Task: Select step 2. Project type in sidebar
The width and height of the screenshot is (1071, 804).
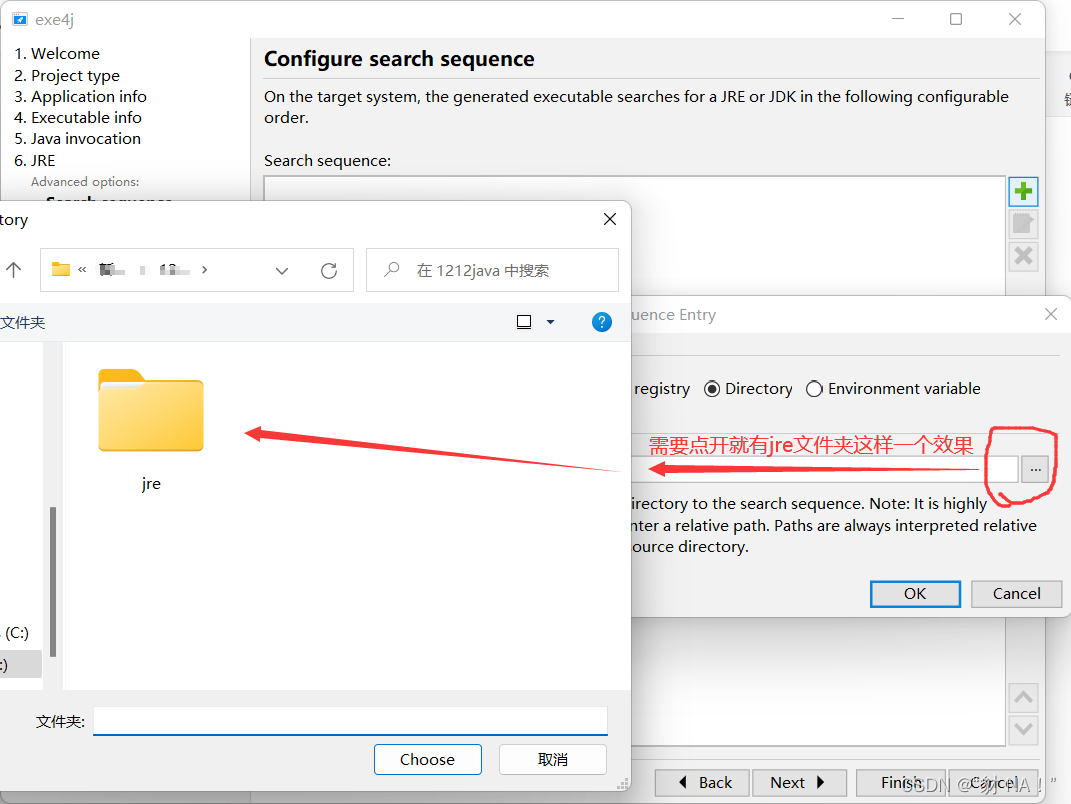Action: click(67, 75)
